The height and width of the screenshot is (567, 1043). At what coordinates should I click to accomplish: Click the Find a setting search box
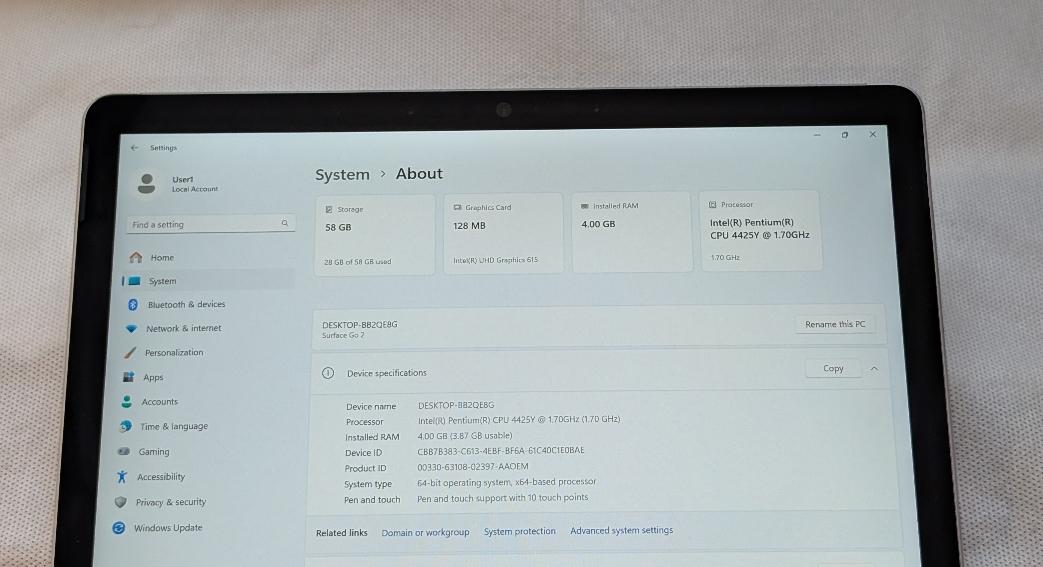click(x=211, y=224)
